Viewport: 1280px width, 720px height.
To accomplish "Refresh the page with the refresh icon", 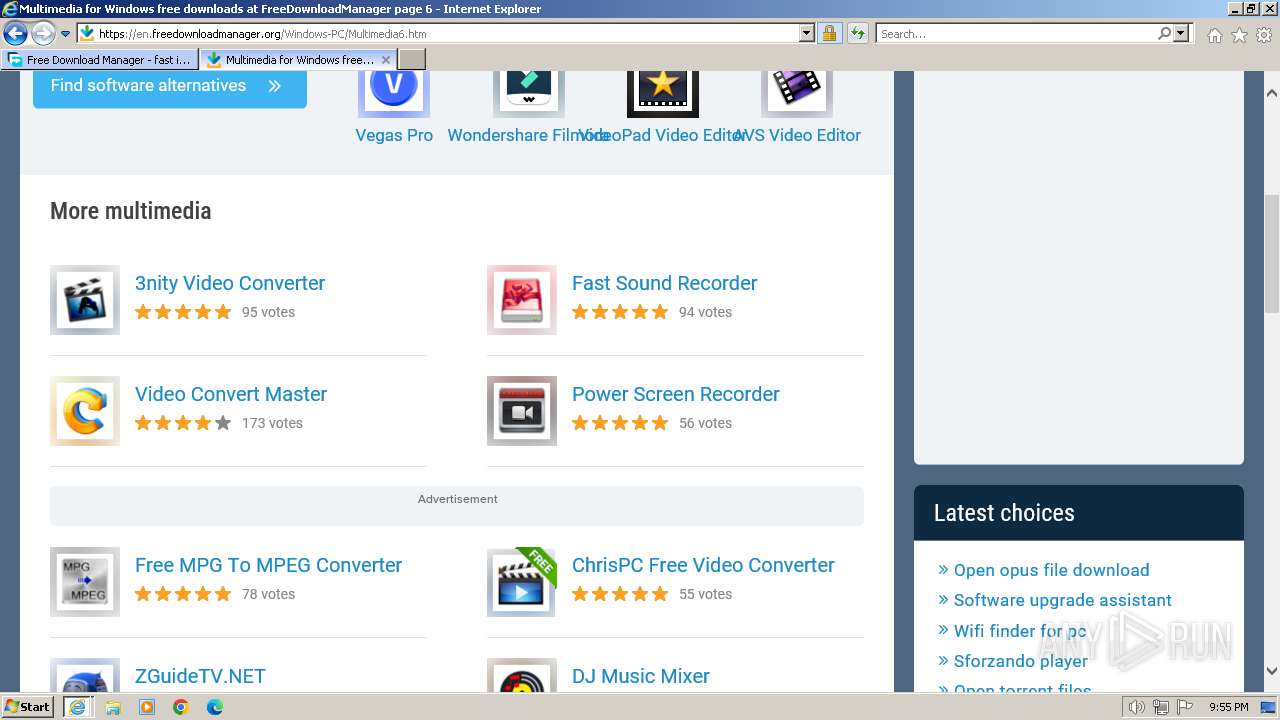I will click(x=857, y=34).
